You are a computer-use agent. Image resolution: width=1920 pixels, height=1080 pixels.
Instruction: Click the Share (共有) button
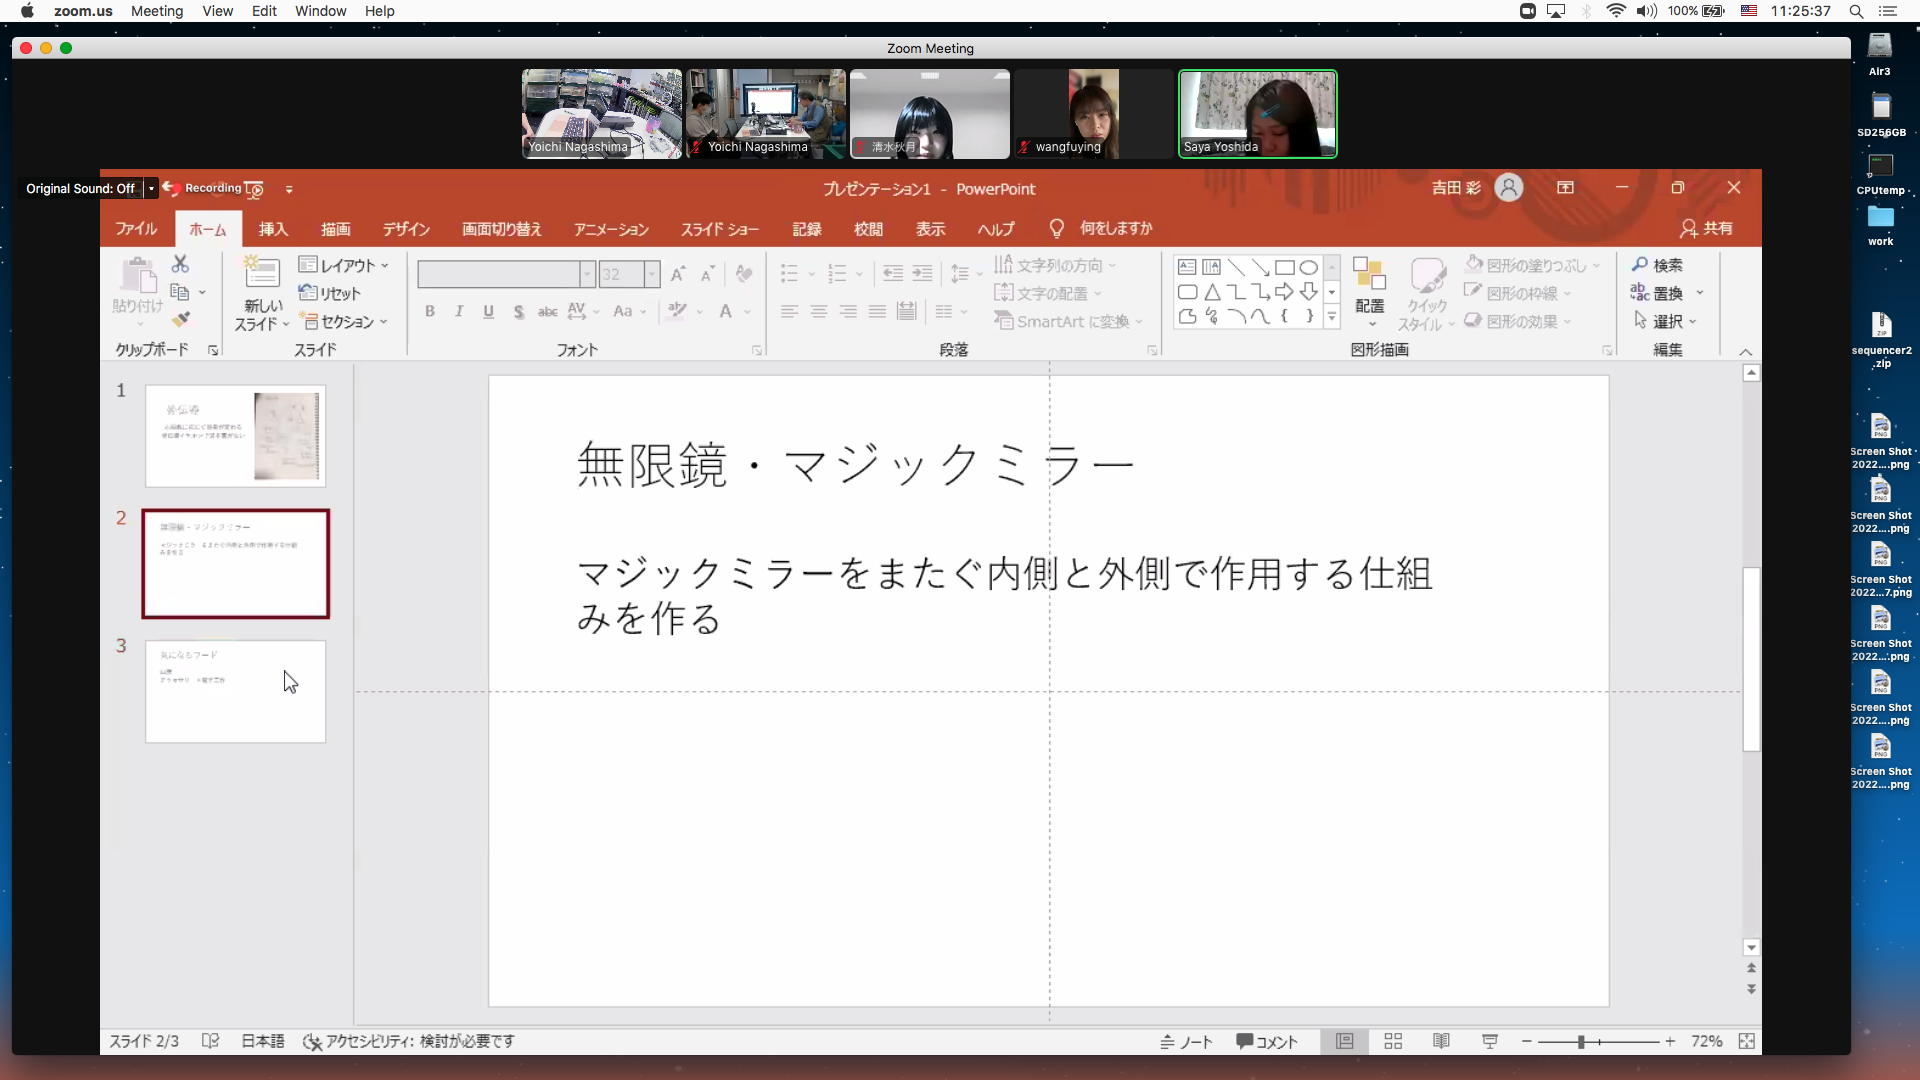point(1706,229)
